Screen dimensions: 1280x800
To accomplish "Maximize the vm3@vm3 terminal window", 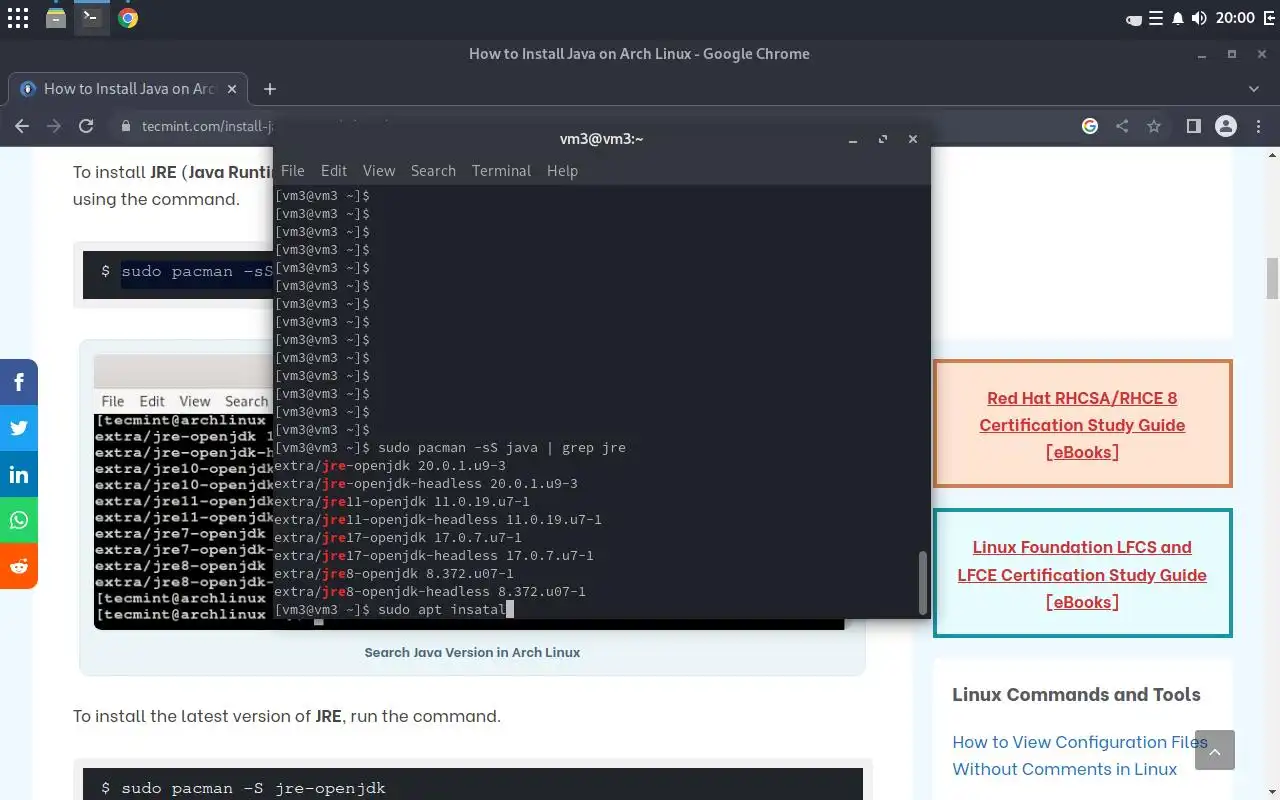I will (x=882, y=139).
